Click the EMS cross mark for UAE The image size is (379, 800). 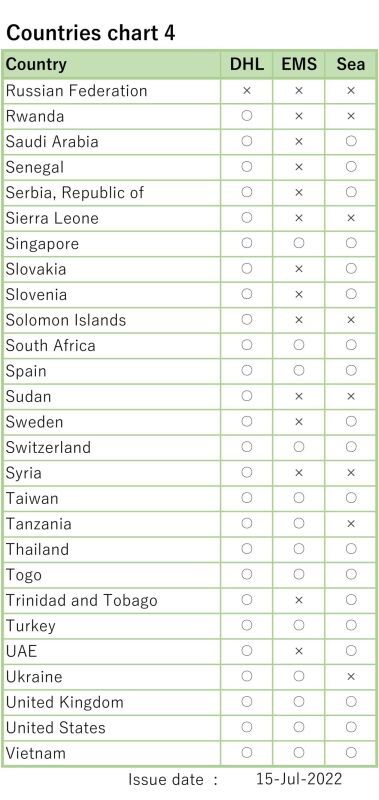299,651
